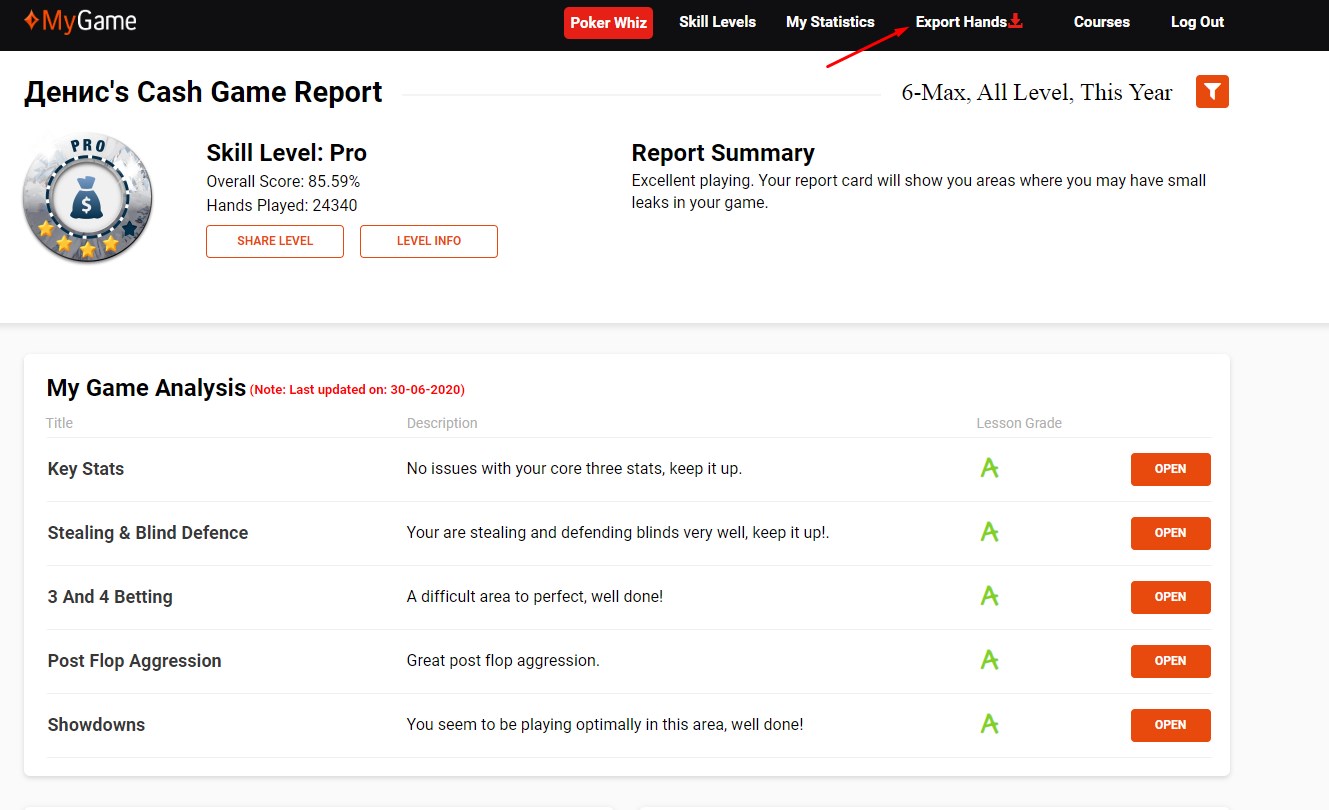Screen dimensions: 1329x810
Task: Click the MyGame logo
Action: click(80, 21)
